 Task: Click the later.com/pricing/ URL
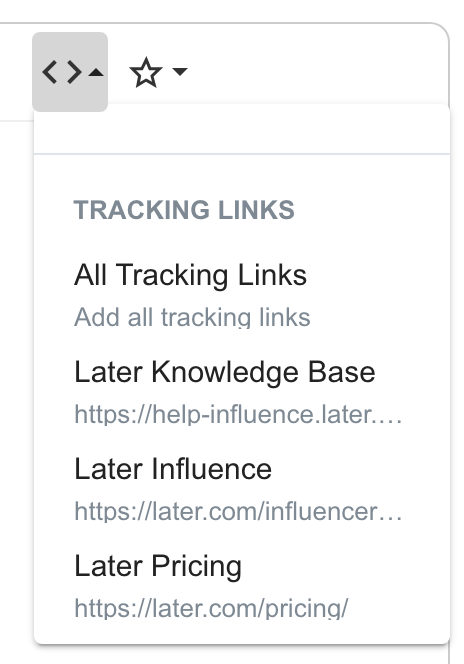point(211,608)
